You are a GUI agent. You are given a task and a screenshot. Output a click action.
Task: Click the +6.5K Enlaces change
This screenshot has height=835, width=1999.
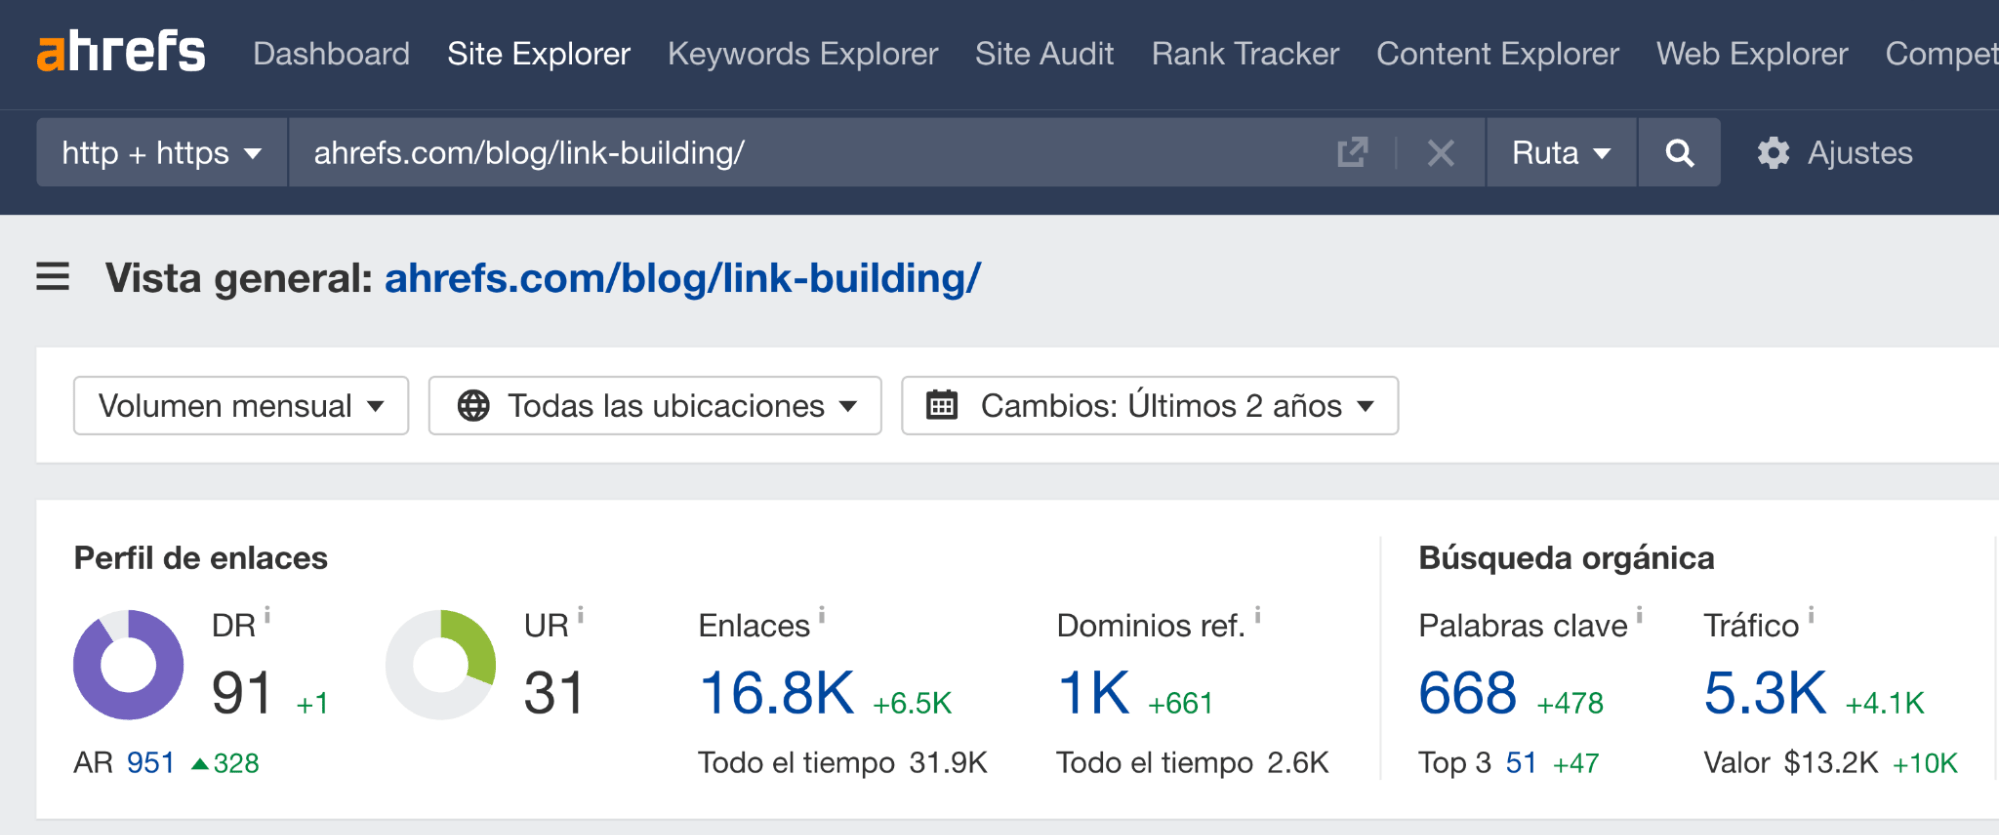pos(912,703)
